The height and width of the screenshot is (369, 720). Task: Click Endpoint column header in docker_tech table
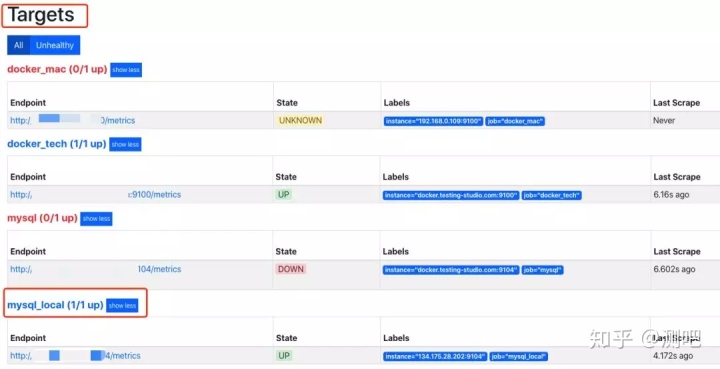click(x=28, y=177)
